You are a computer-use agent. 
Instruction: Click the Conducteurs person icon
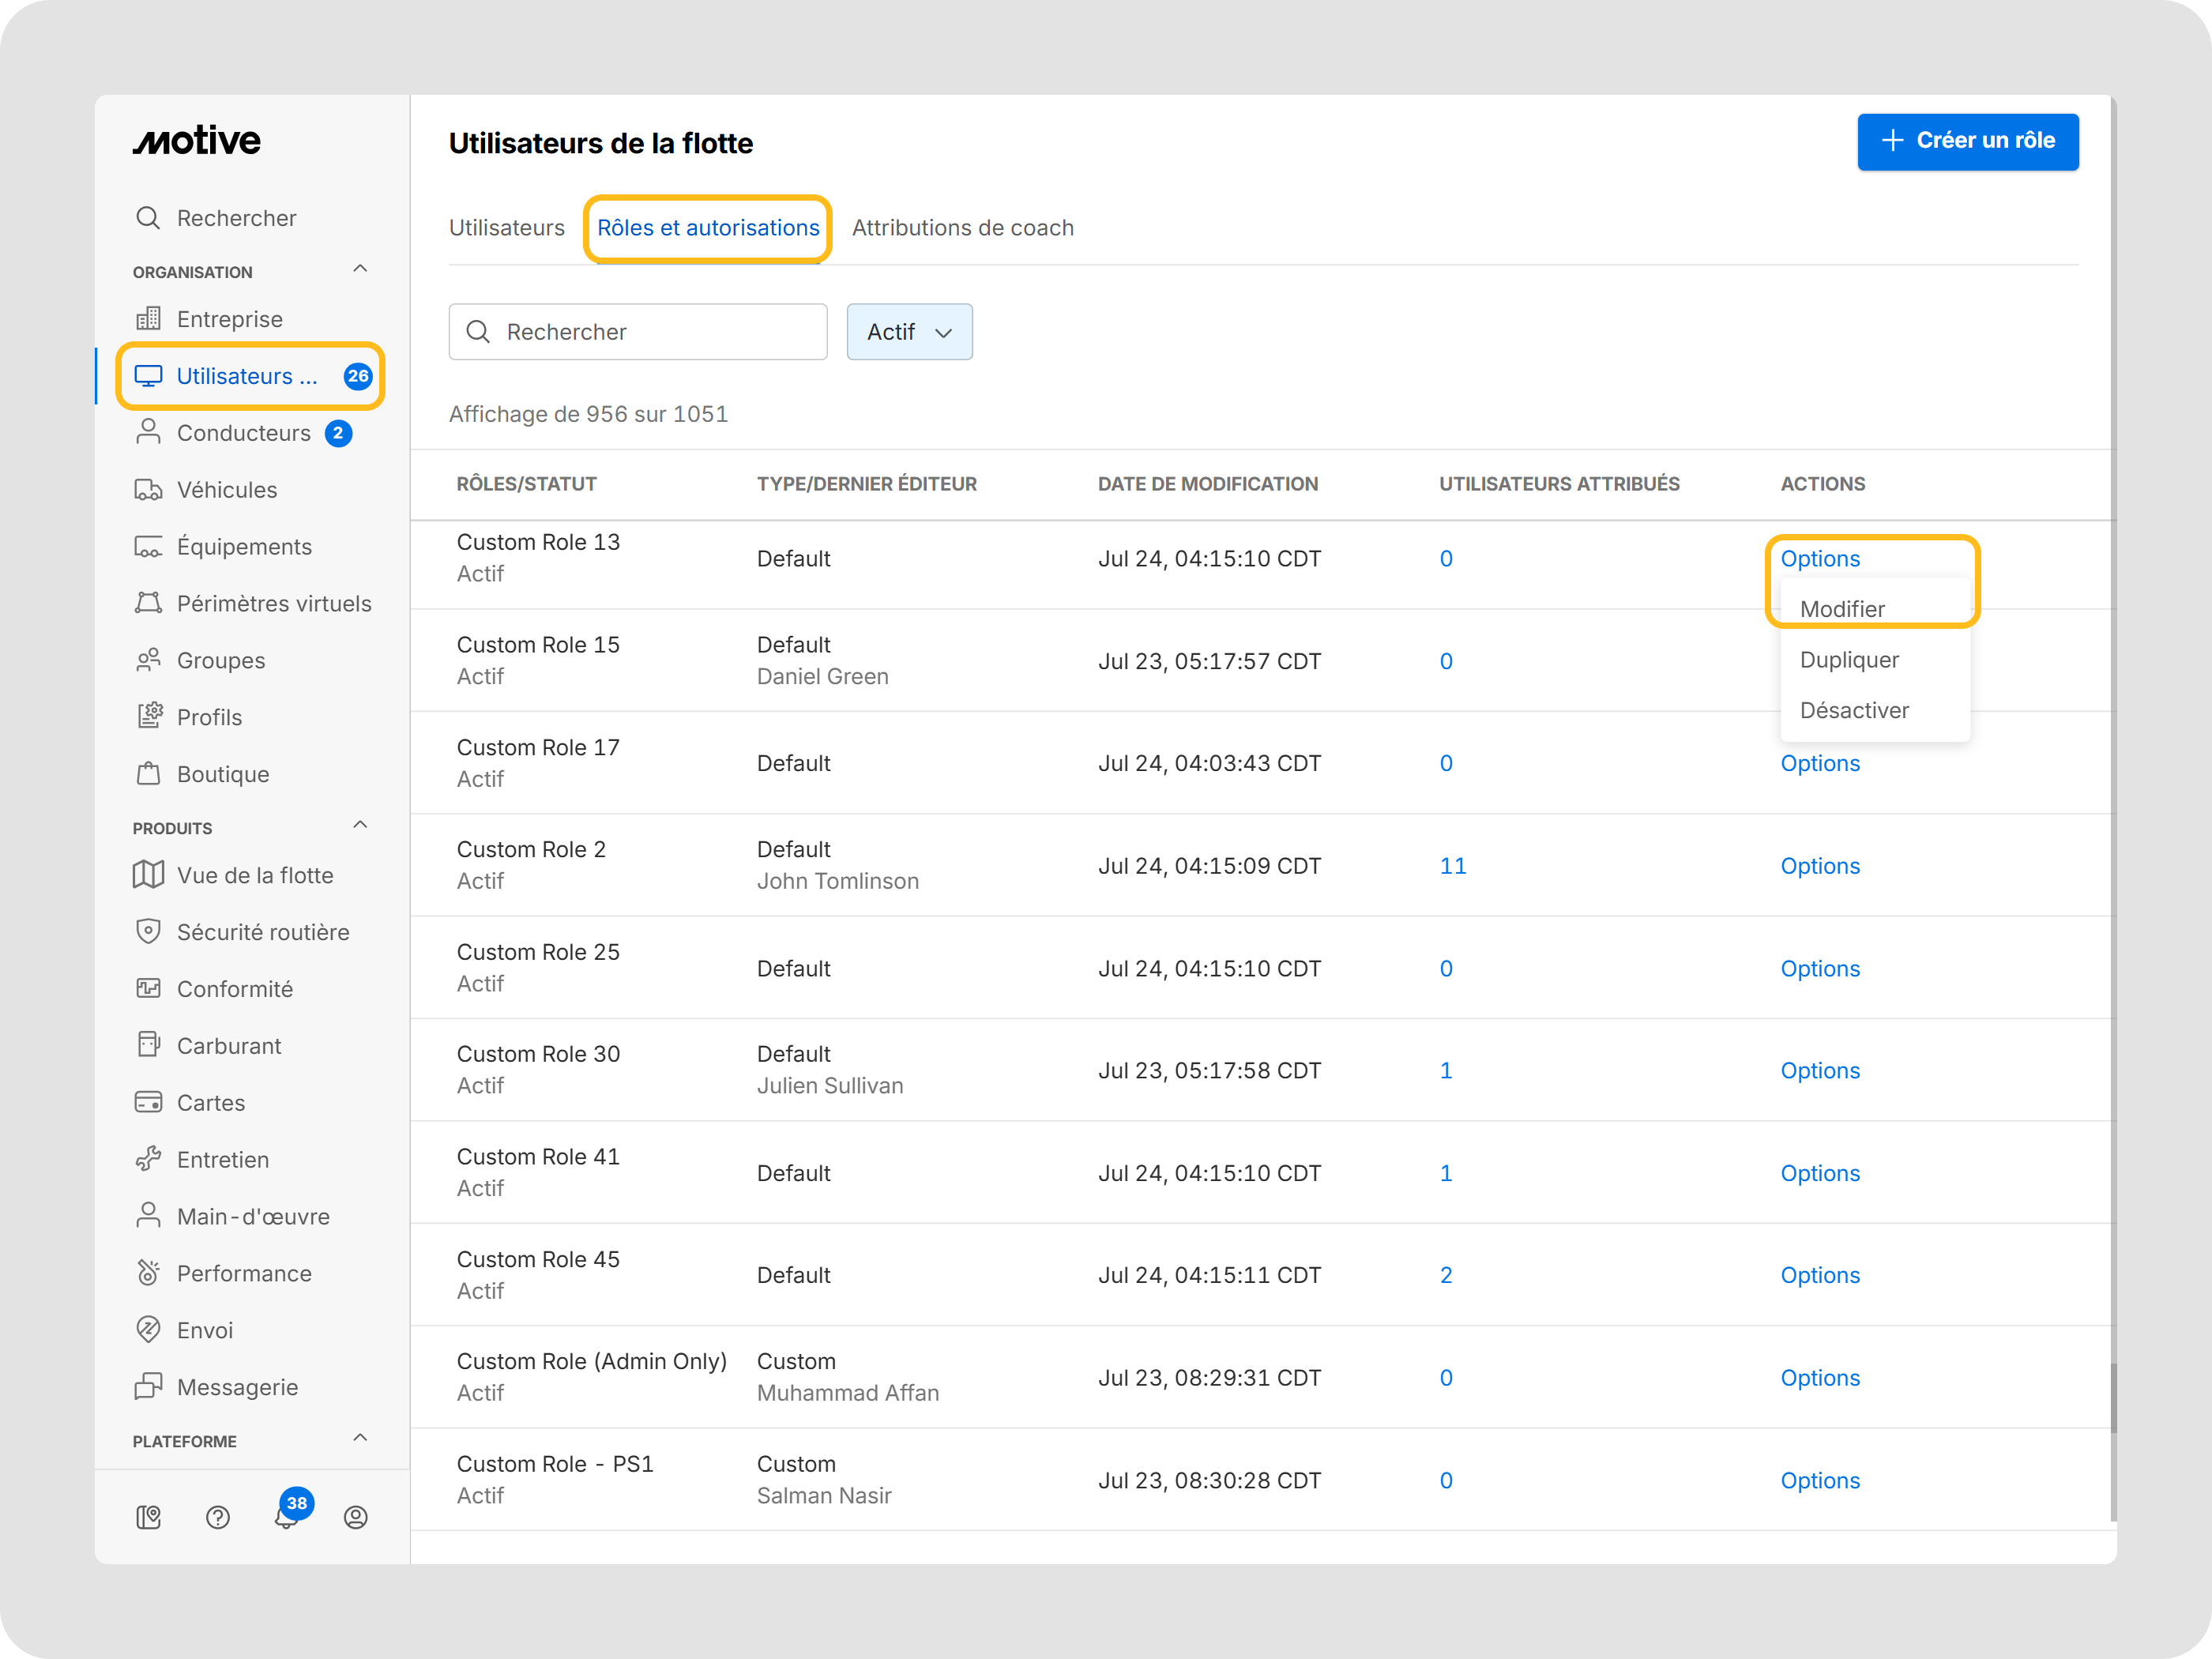click(148, 432)
